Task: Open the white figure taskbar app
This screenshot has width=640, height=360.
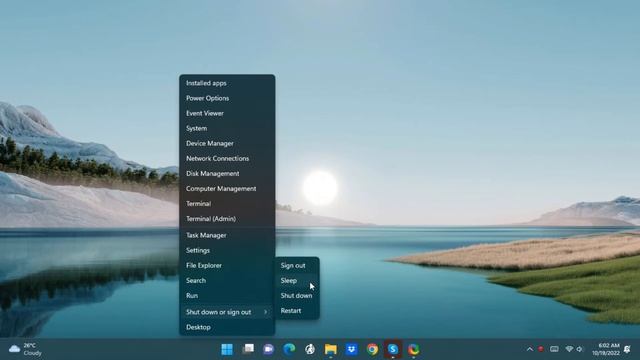Action: tap(310, 349)
